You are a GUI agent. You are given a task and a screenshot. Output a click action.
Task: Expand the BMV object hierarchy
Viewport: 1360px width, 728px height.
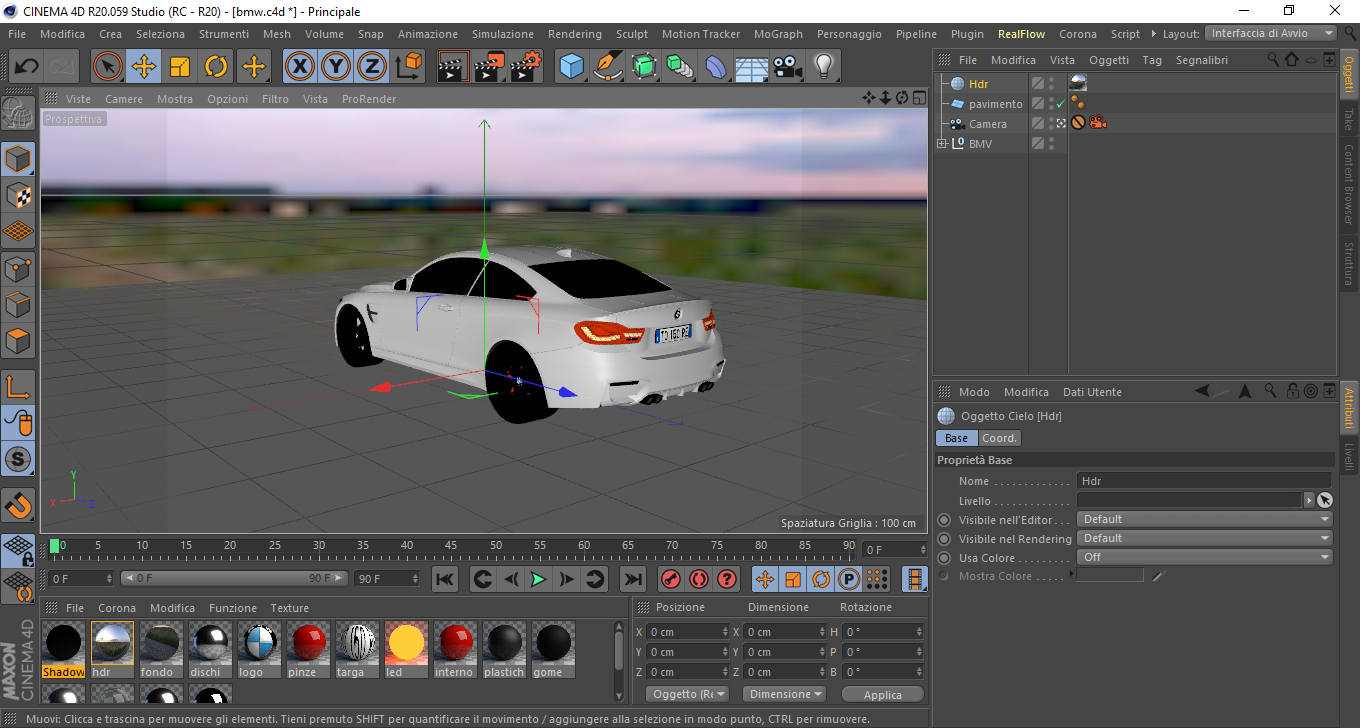tap(941, 144)
